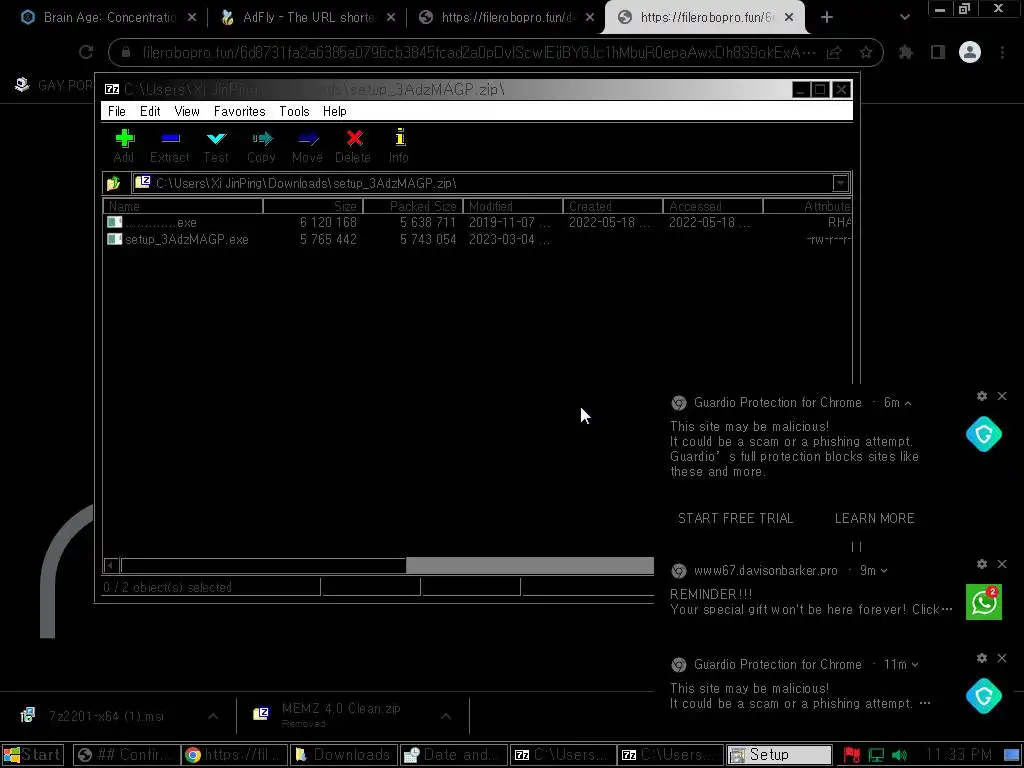Image resolution: width=1024 pixels, height=768 pixels.
Task: Click the speaker volume icon in system tray
Action: 900,756
